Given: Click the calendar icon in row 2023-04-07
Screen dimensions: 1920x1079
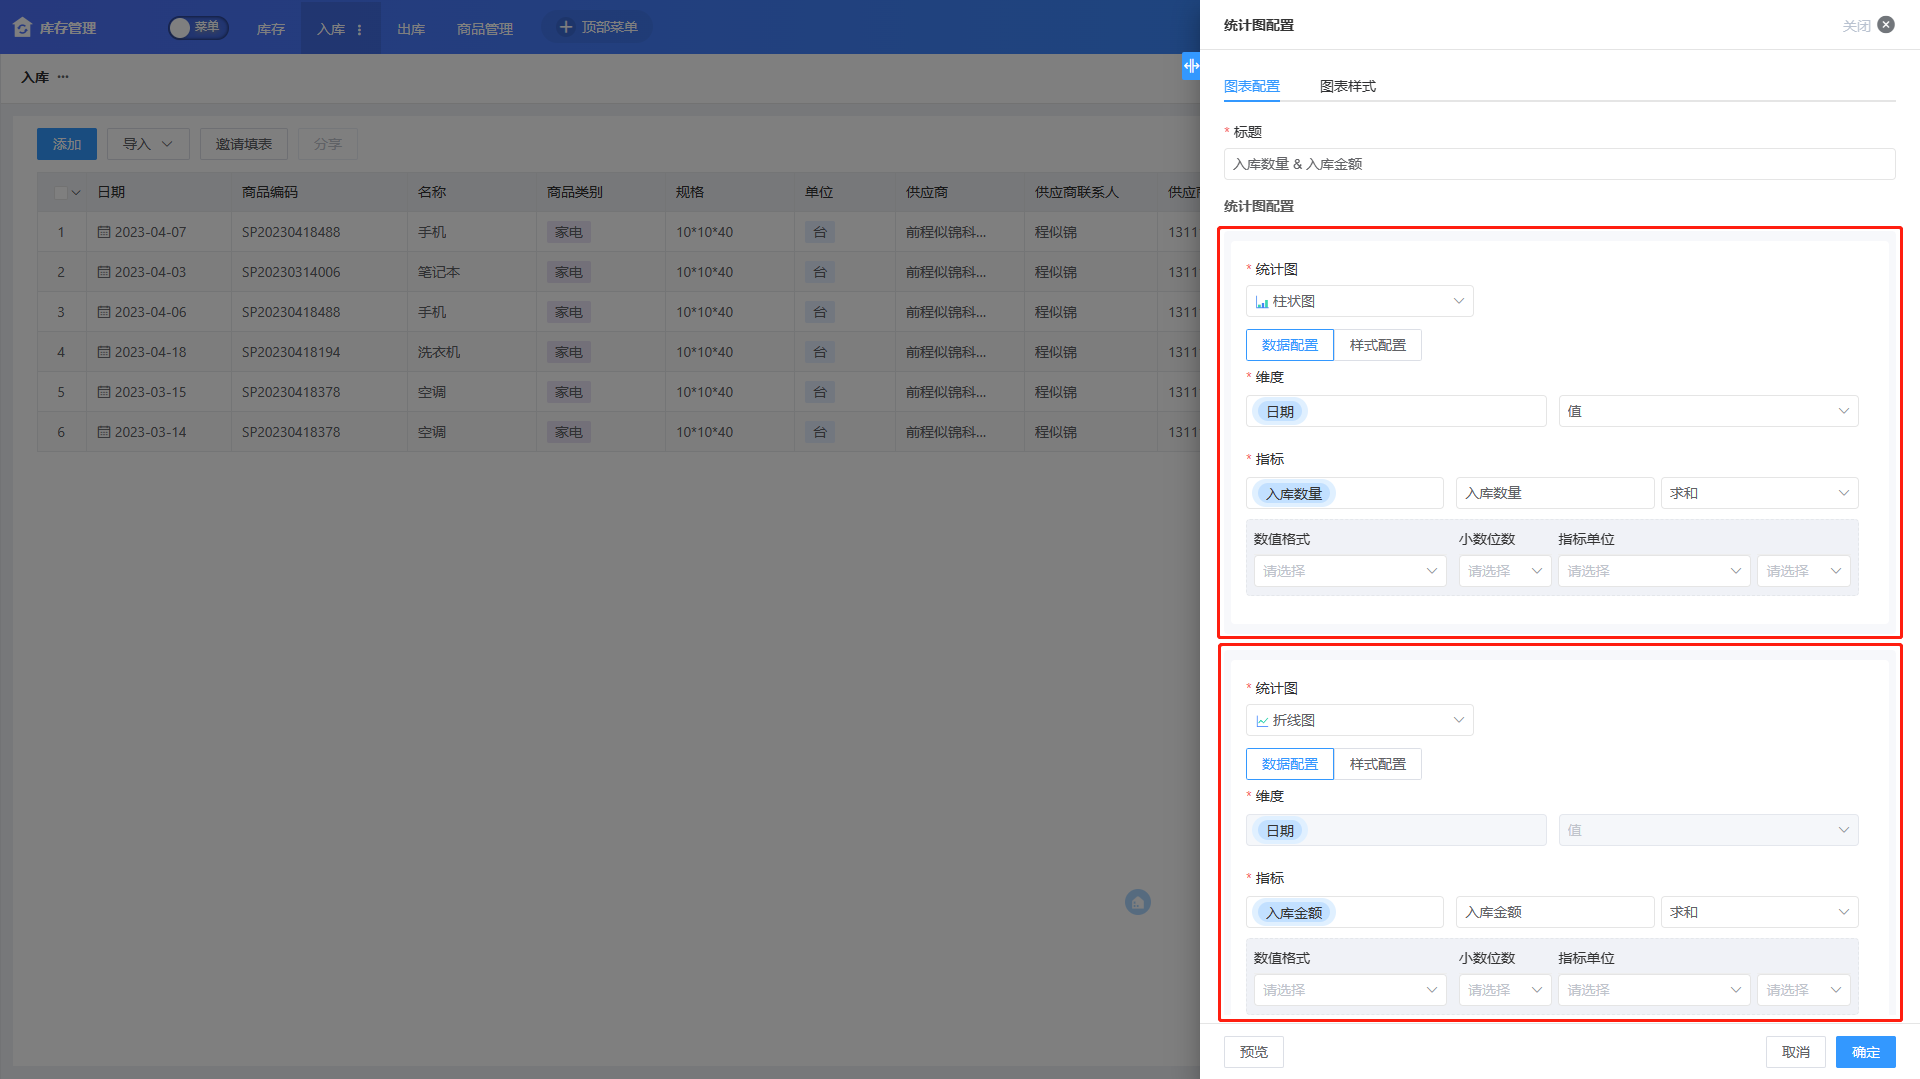Looking at the screenshot, I should click(104, 232).
